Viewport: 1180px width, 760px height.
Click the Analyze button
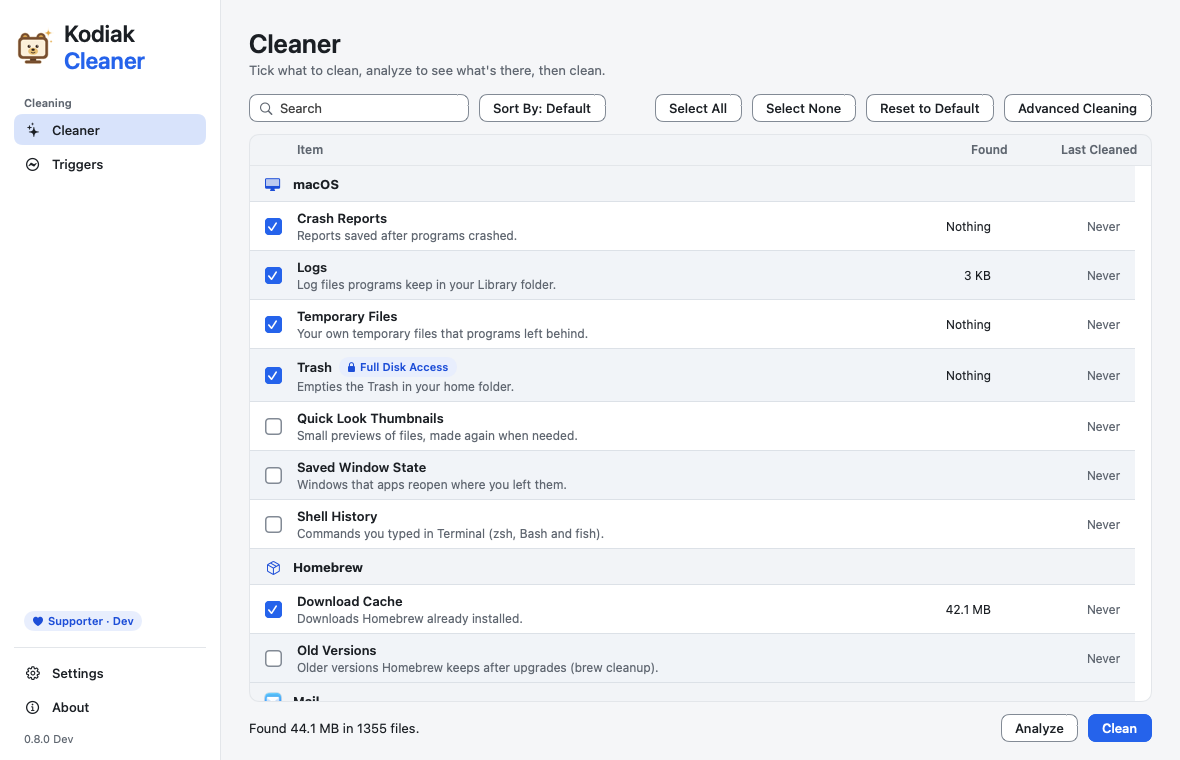pos(1039,728)
